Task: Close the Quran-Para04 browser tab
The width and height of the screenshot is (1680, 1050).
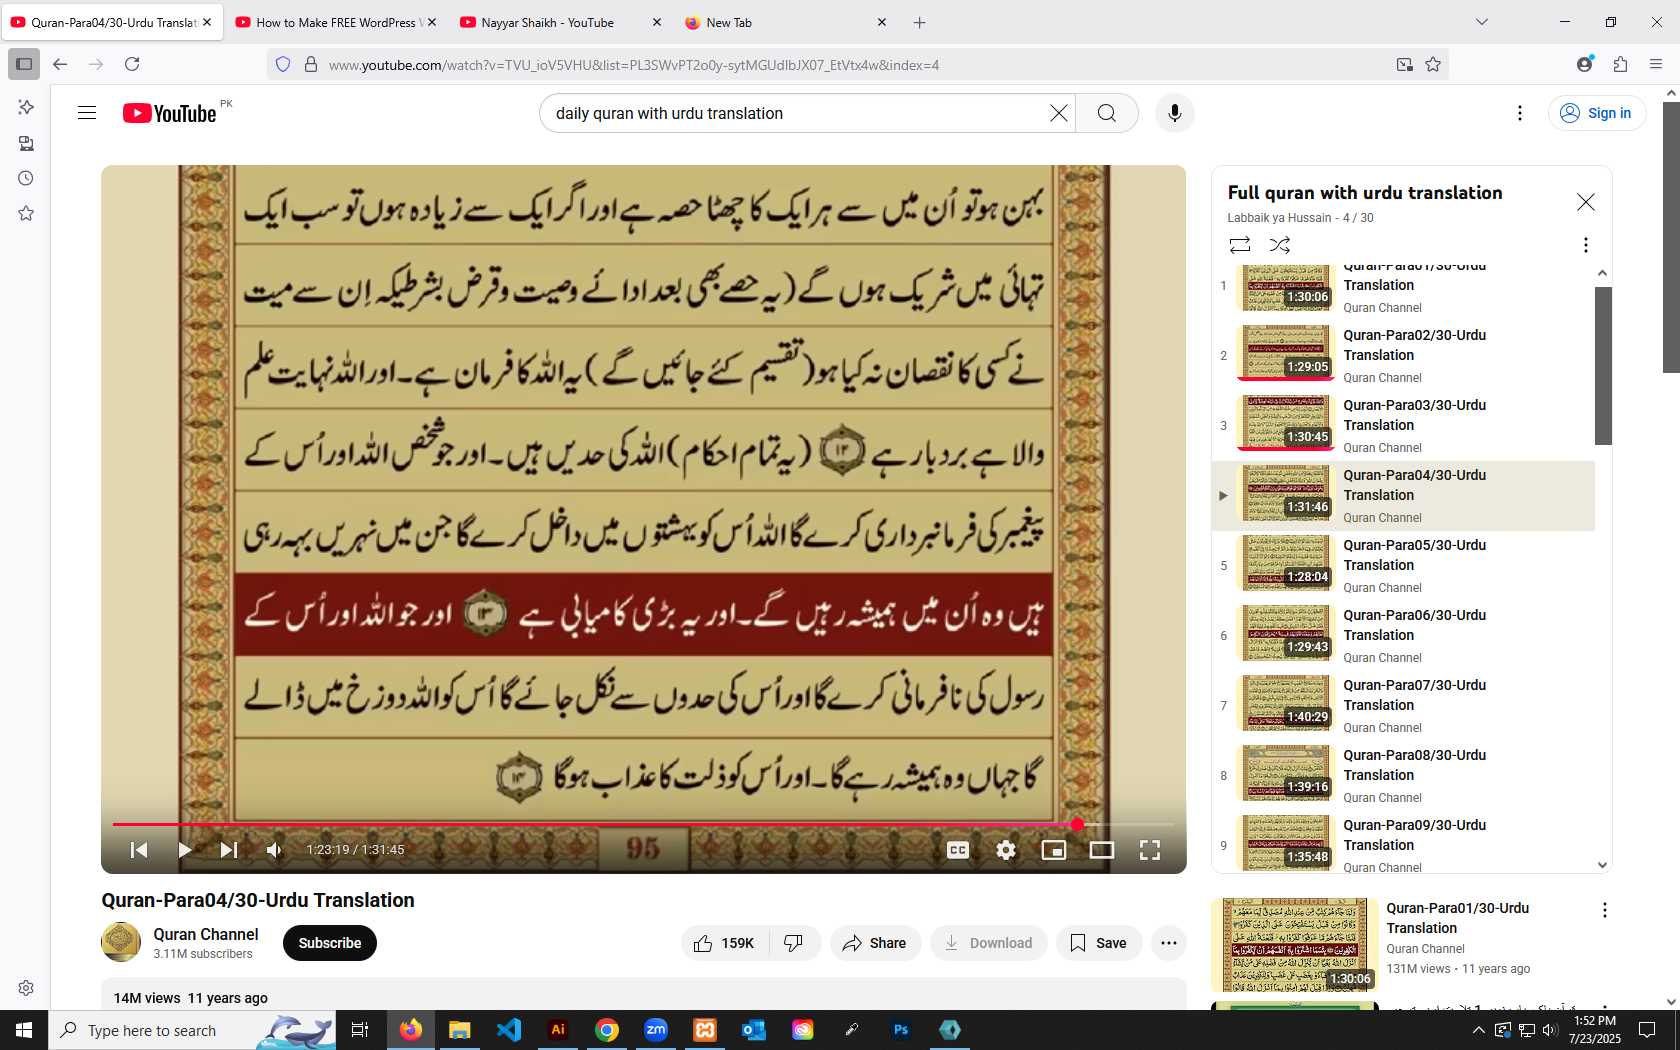Action: tap(207, 22)
